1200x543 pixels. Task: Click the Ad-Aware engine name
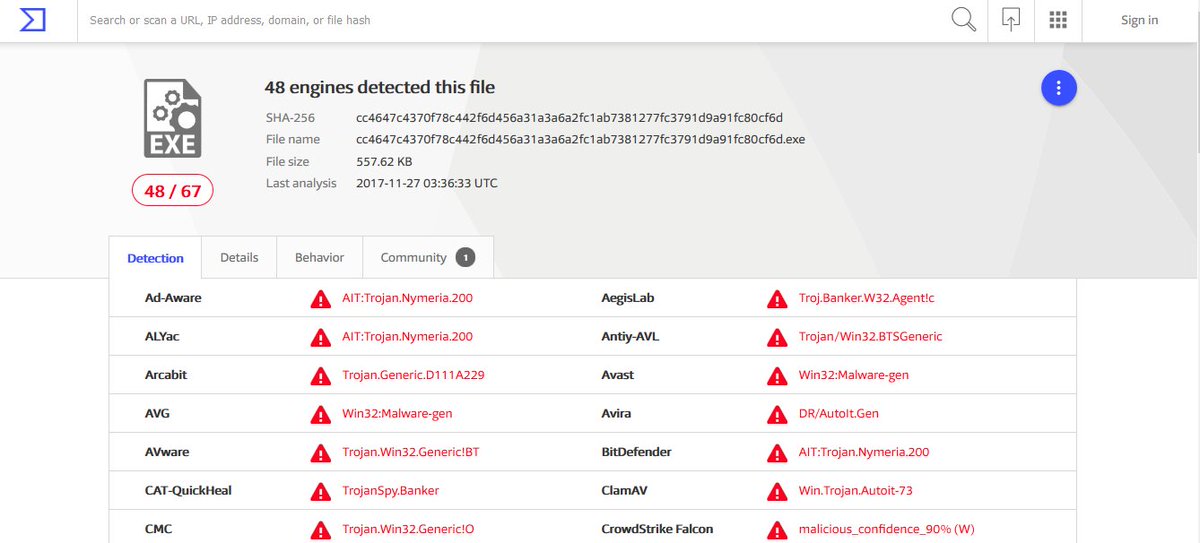point(173,299)
